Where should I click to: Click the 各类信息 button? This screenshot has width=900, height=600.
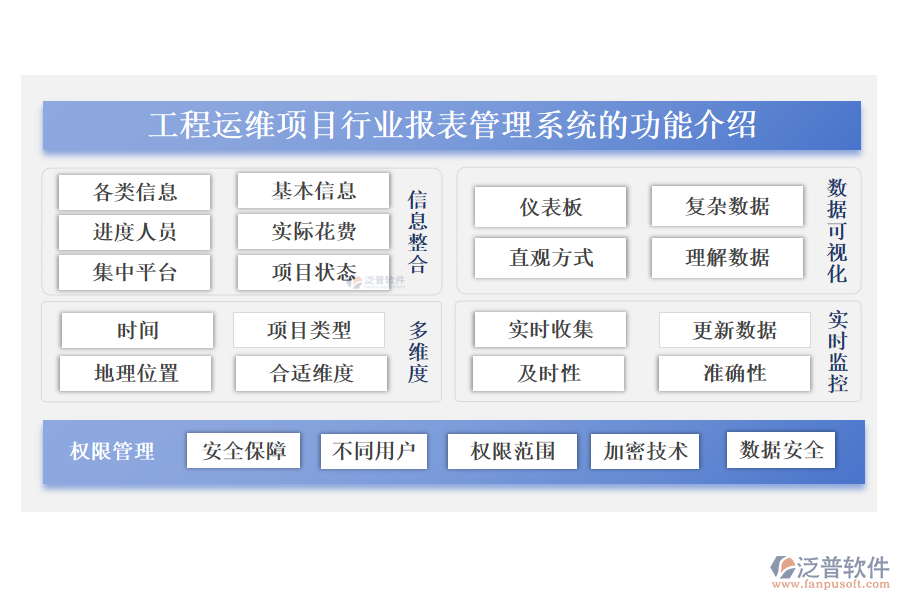tap(135, 192)
